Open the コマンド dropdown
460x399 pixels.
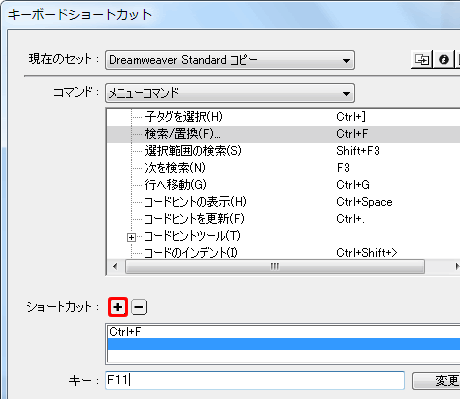230,93
